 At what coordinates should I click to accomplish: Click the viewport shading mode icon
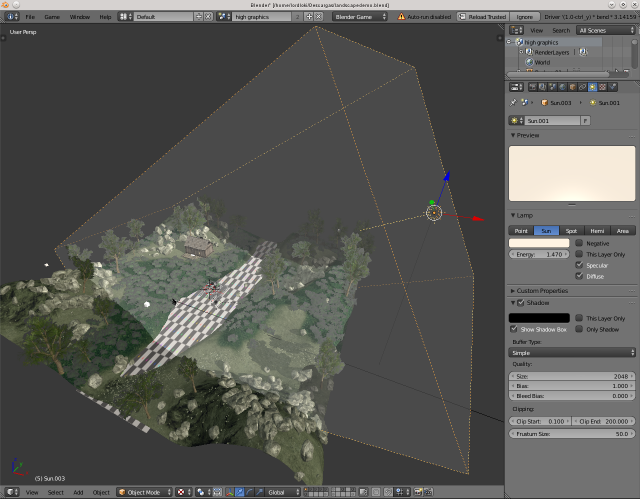click(181, 492)
